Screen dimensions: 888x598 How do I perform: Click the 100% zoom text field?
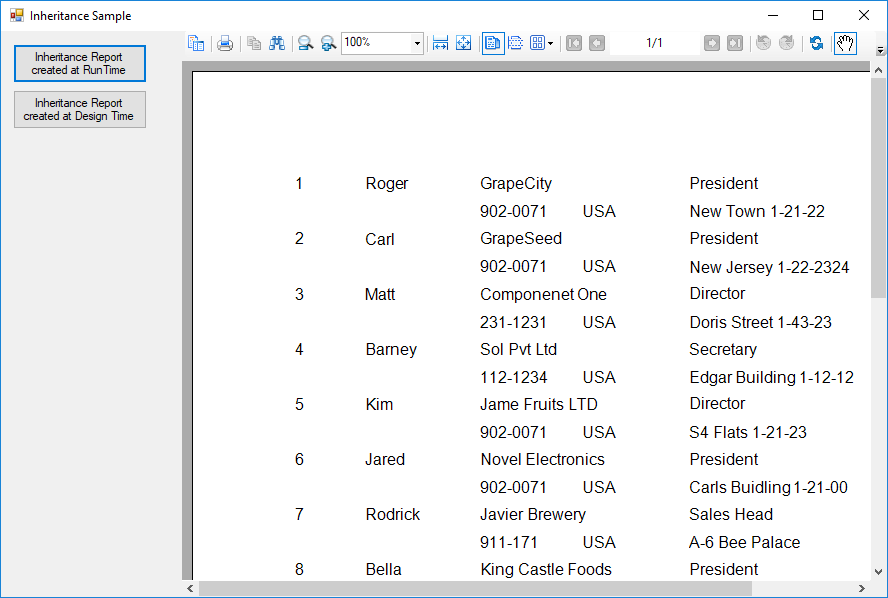377,43
